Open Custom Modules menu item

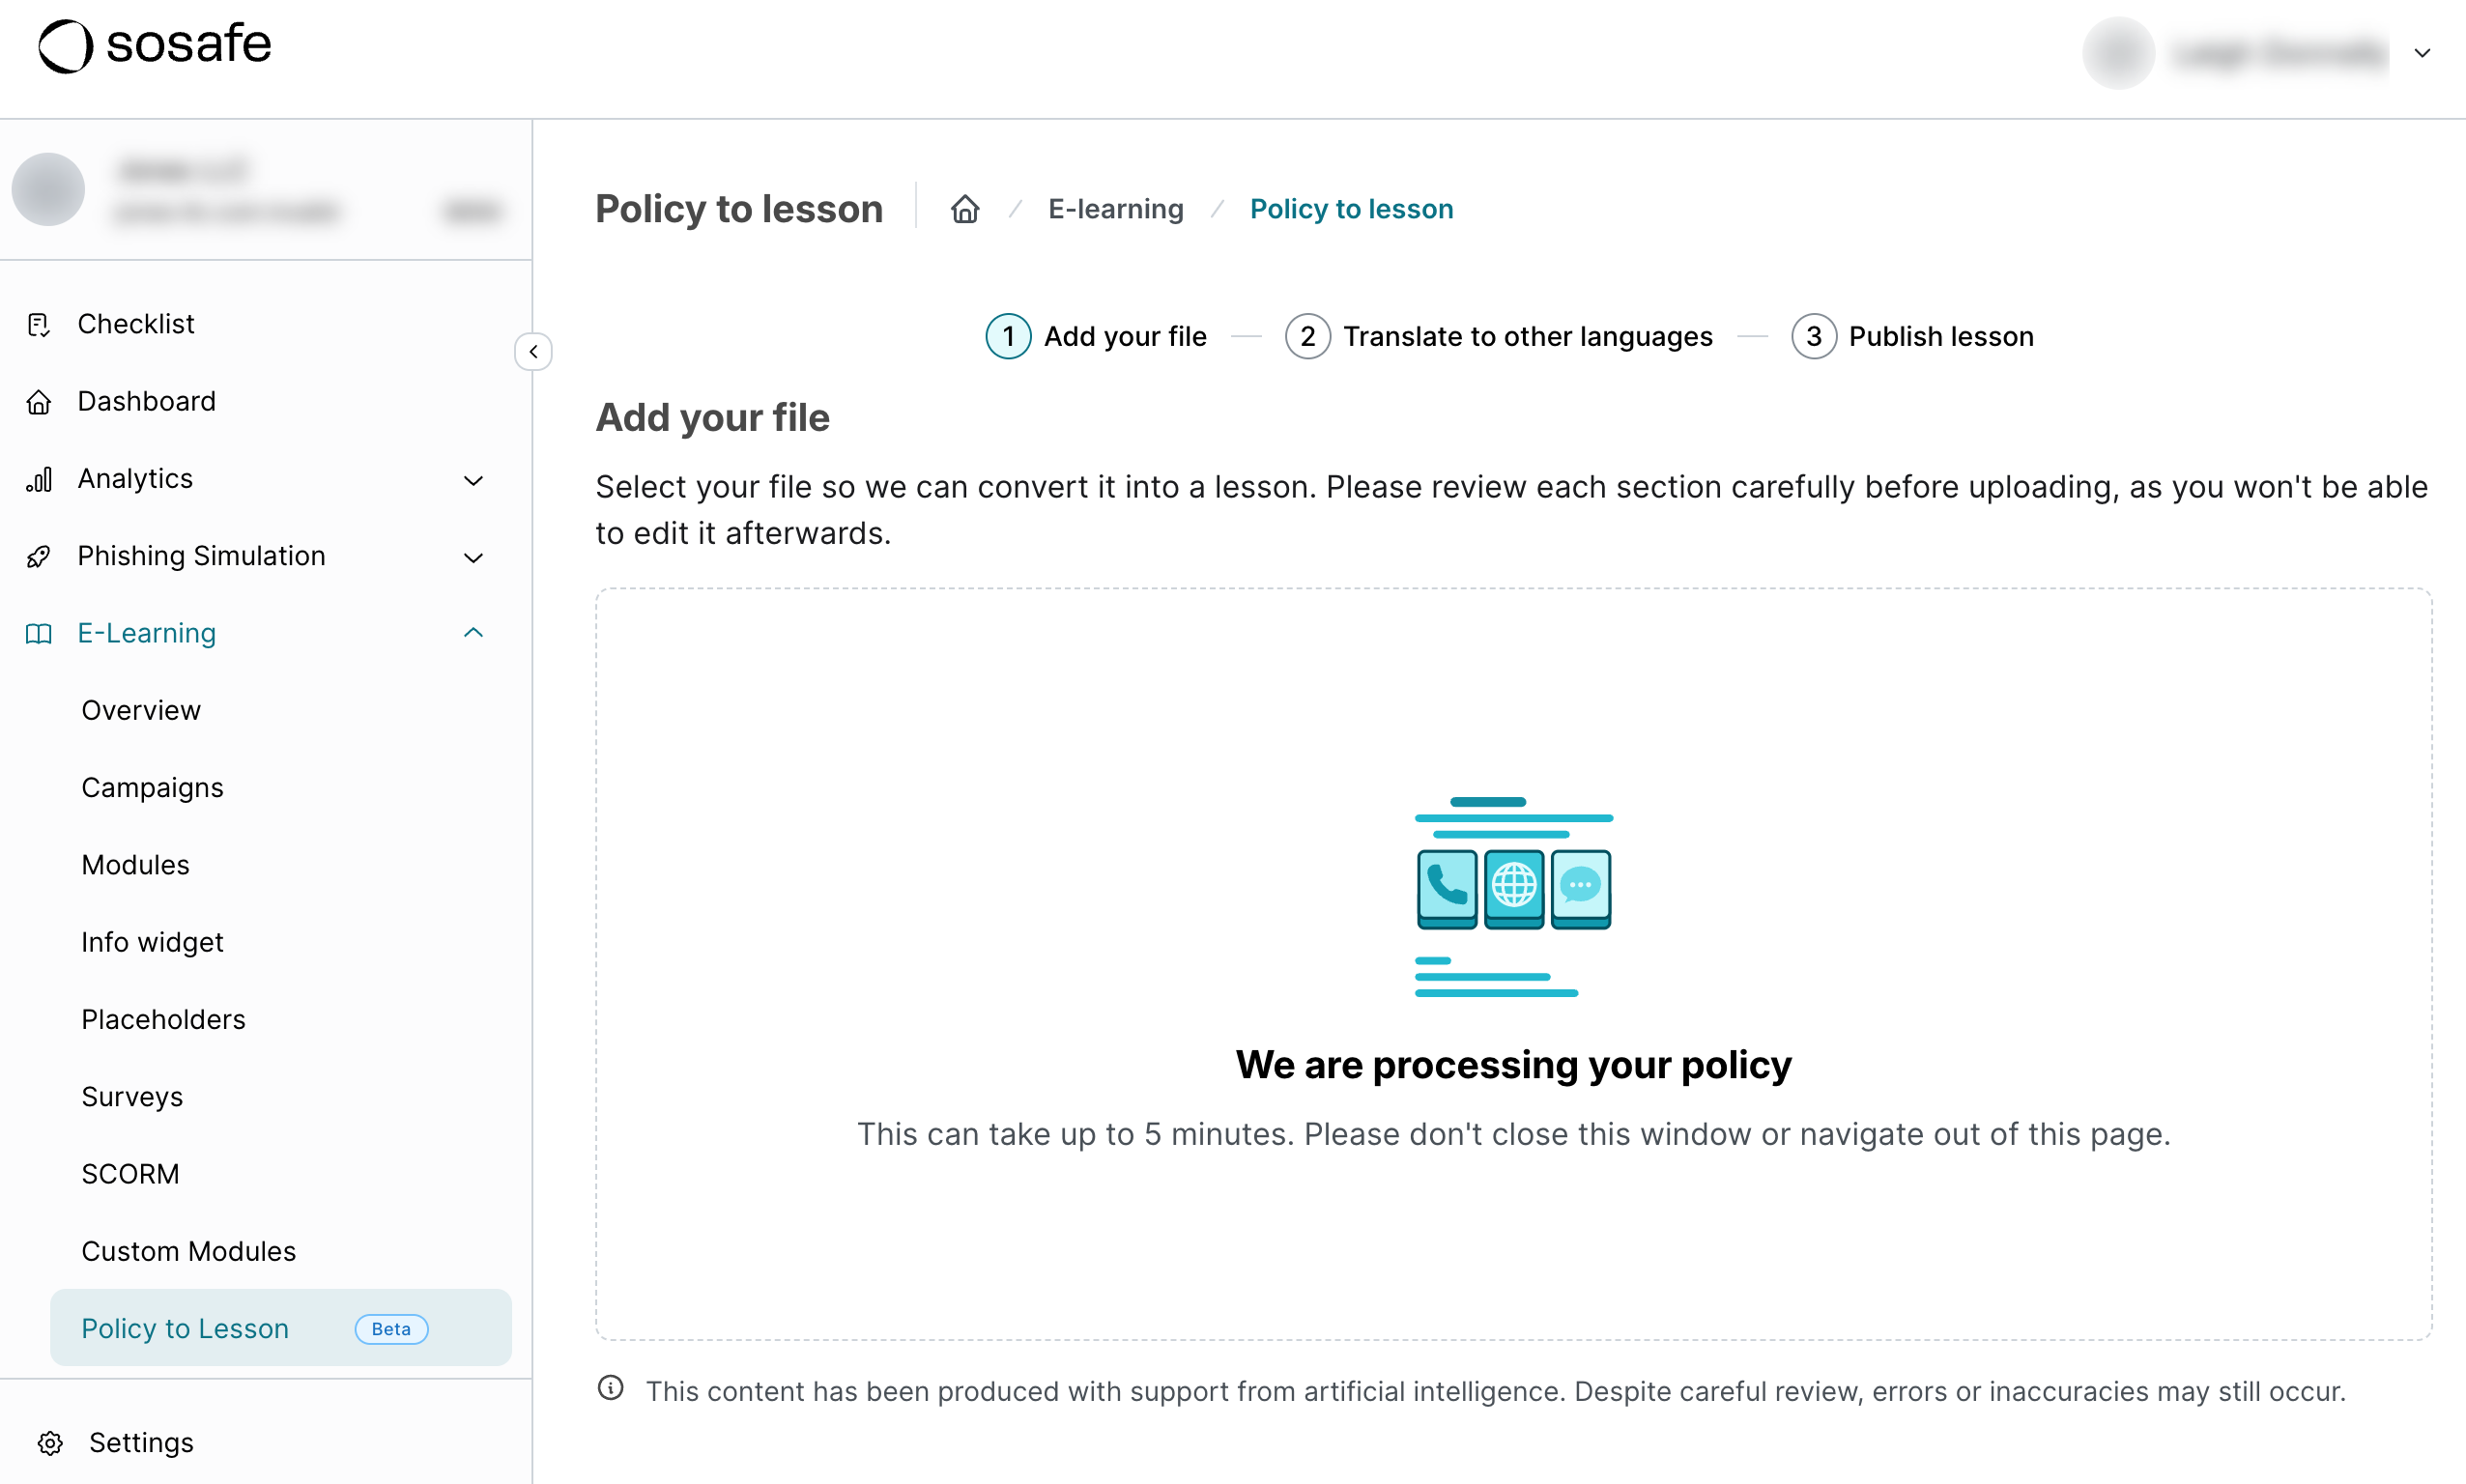point(188,1251)
